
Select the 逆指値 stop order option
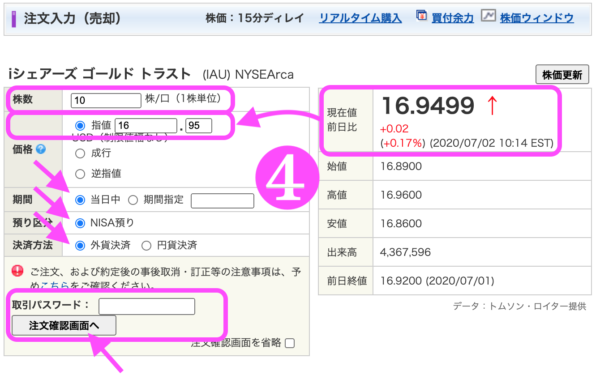tap(80, 174)
